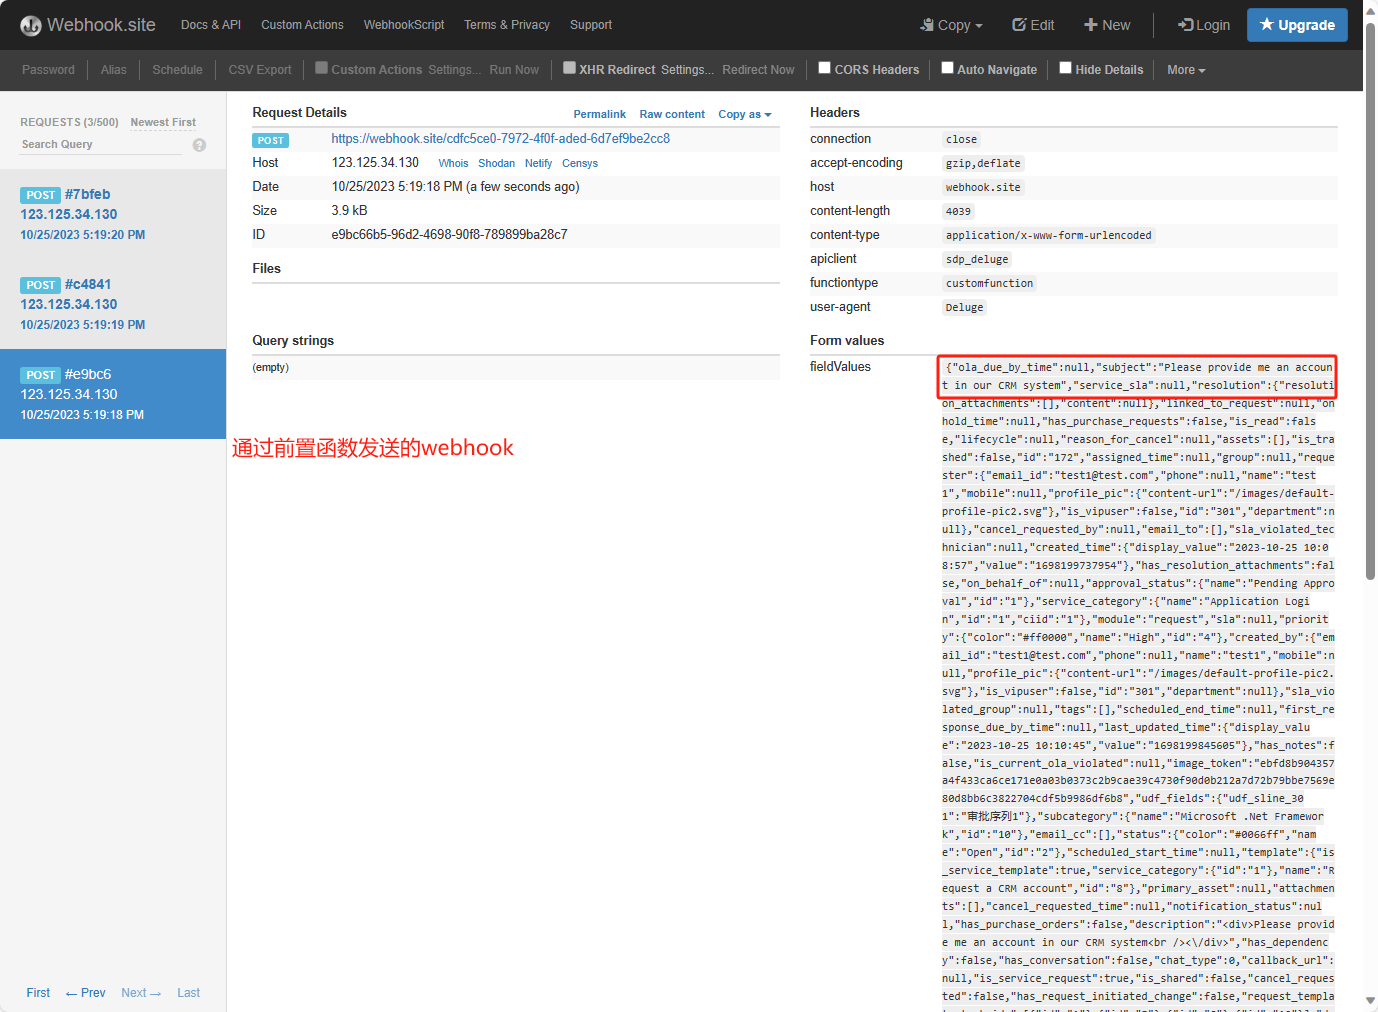This screenshot has width=1378, height=1012.
Task: Look up host IP on Censys
Action: [x=580, y=164]
